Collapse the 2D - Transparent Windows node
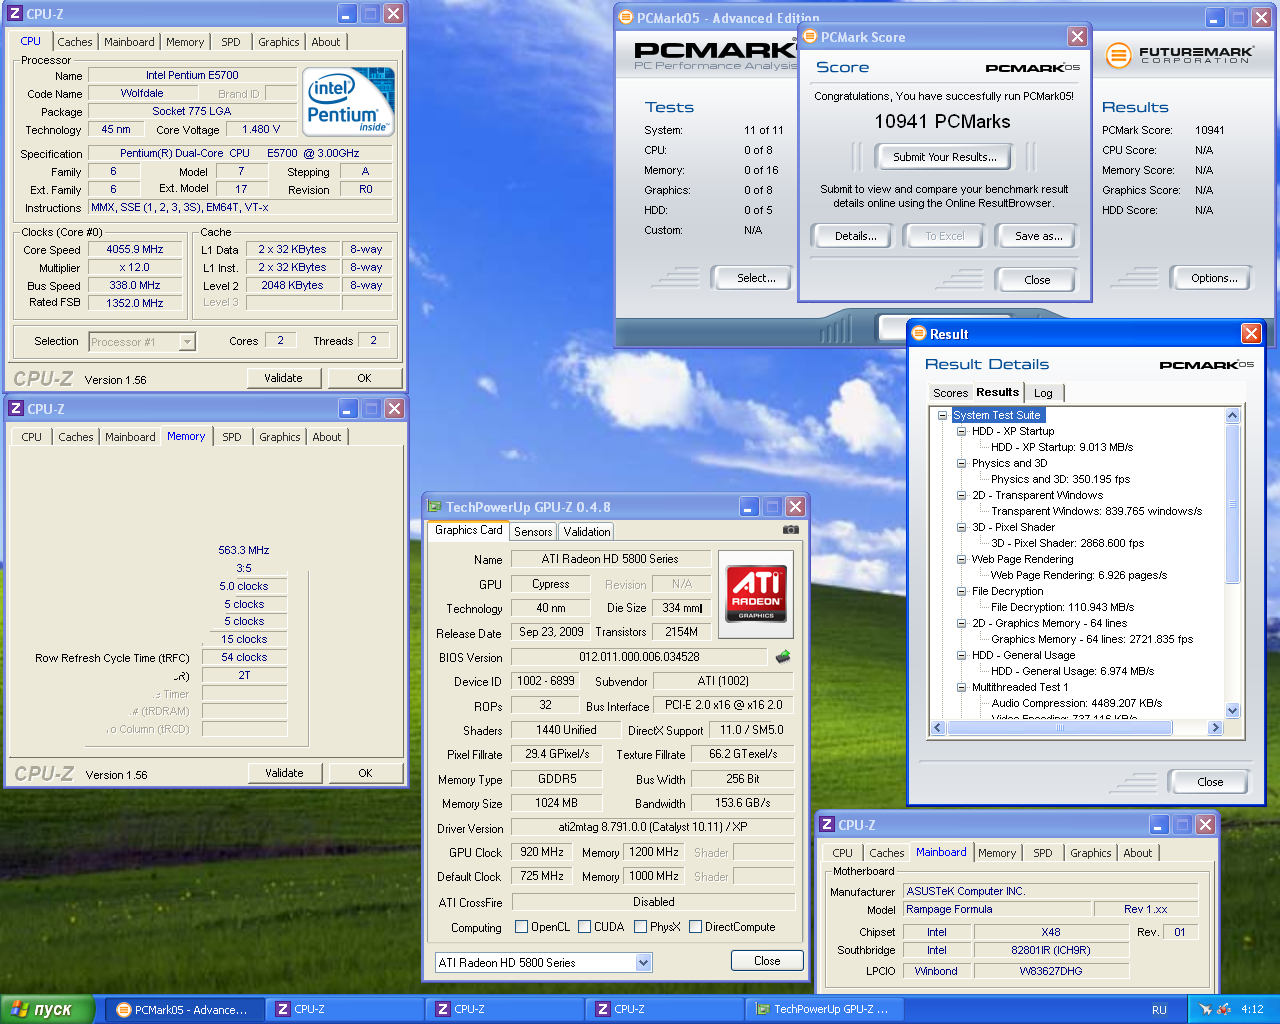The image size is (1280, 1024). pyautogui.click(x=961, y=495)
